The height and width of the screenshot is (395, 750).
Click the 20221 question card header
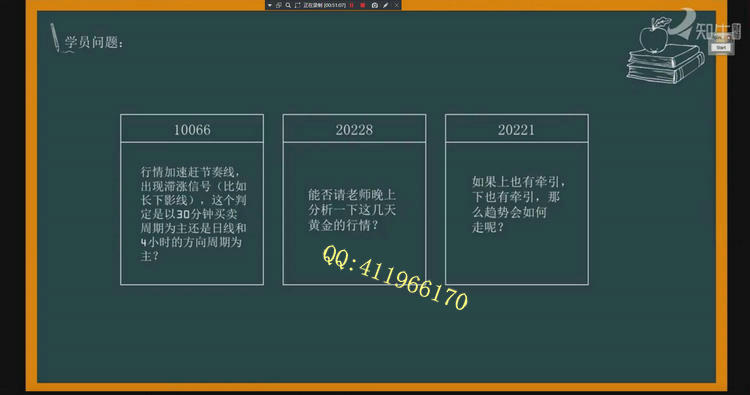517,129
